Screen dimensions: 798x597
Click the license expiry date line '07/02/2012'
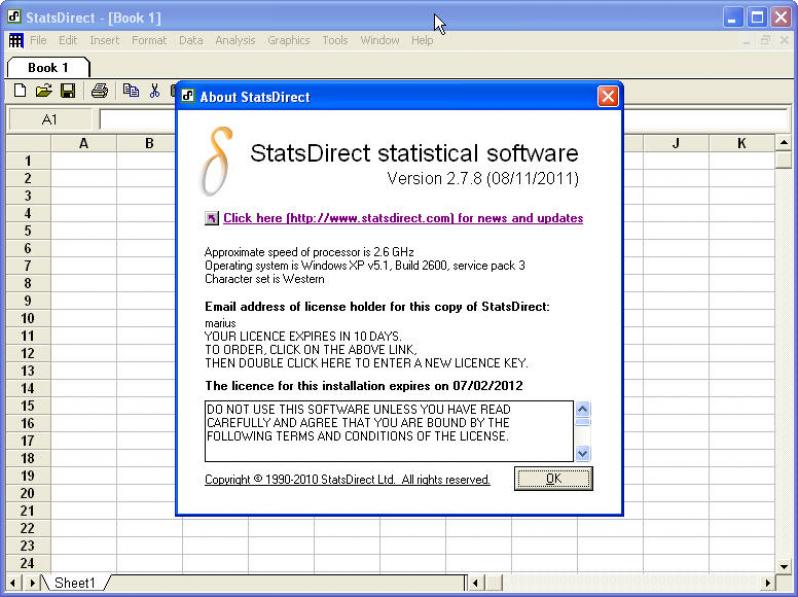pos(364,386)
